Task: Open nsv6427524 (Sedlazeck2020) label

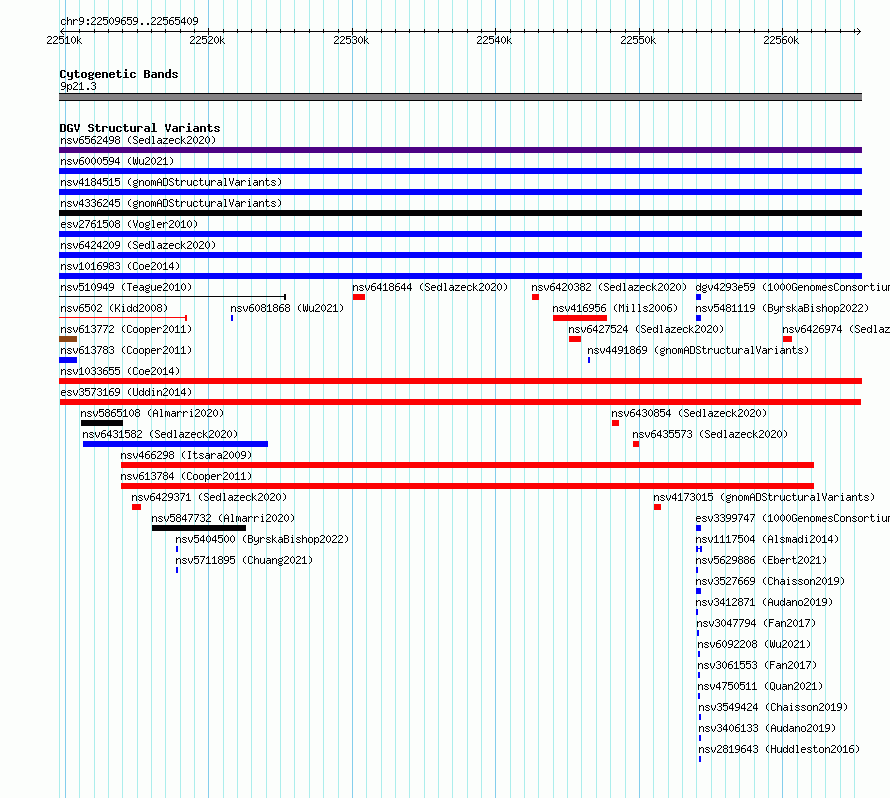Action: (646, 329)
